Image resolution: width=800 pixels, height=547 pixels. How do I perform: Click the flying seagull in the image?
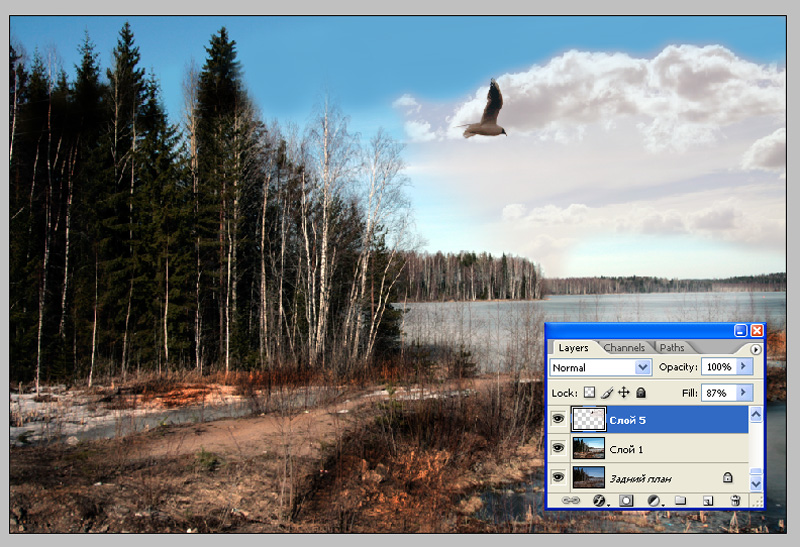[x=485, y=112]
